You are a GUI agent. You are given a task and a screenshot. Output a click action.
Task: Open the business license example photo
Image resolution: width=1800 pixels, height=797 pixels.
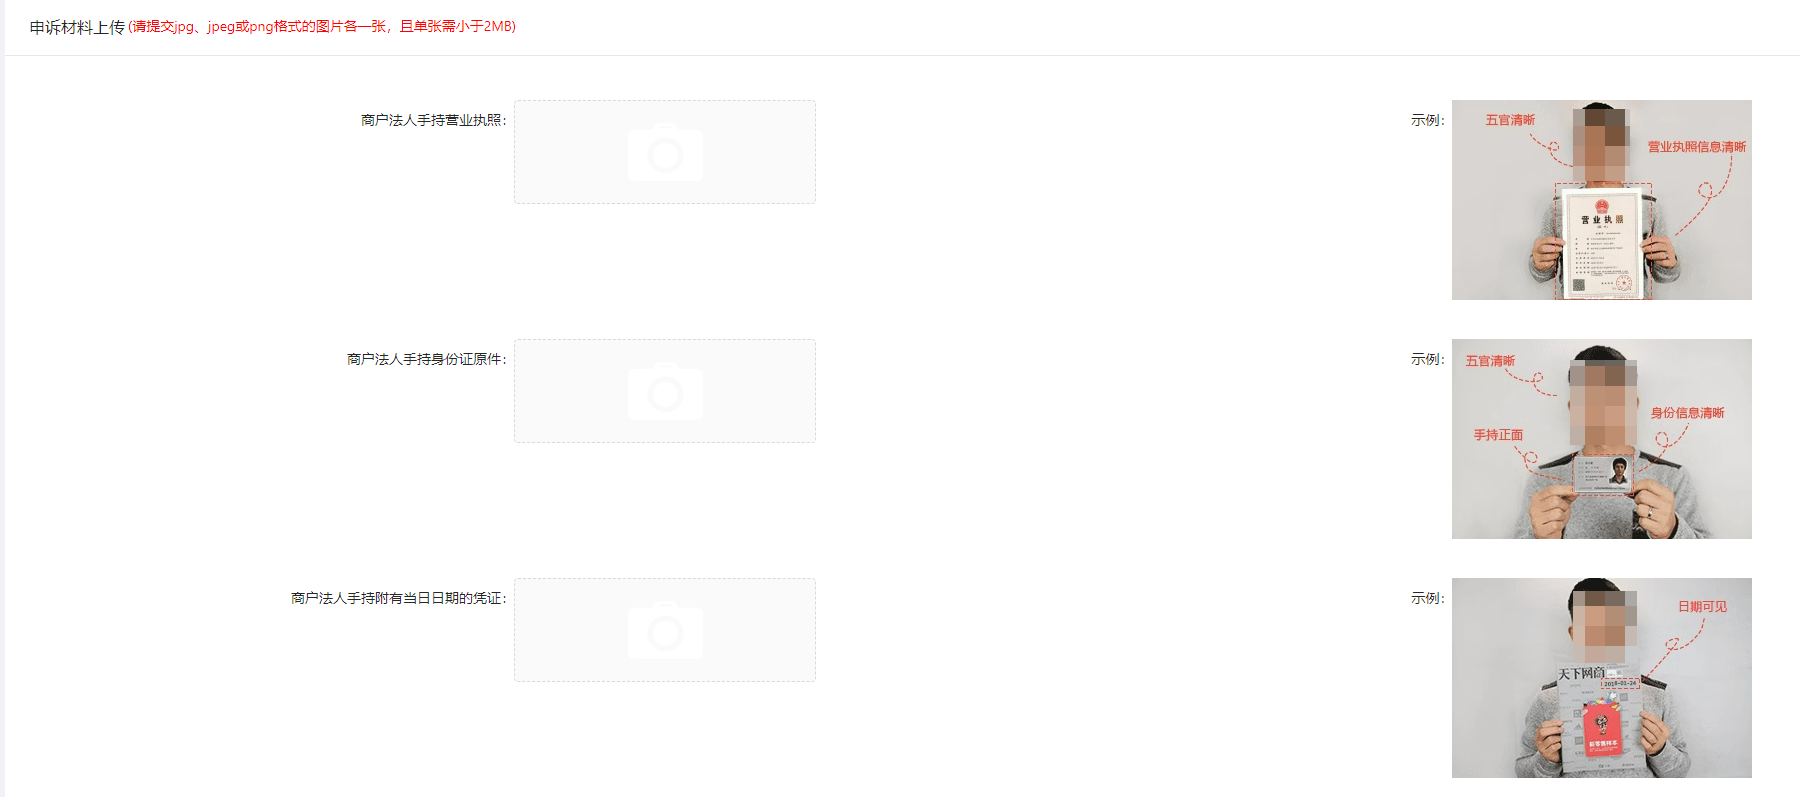(1601, 200)
